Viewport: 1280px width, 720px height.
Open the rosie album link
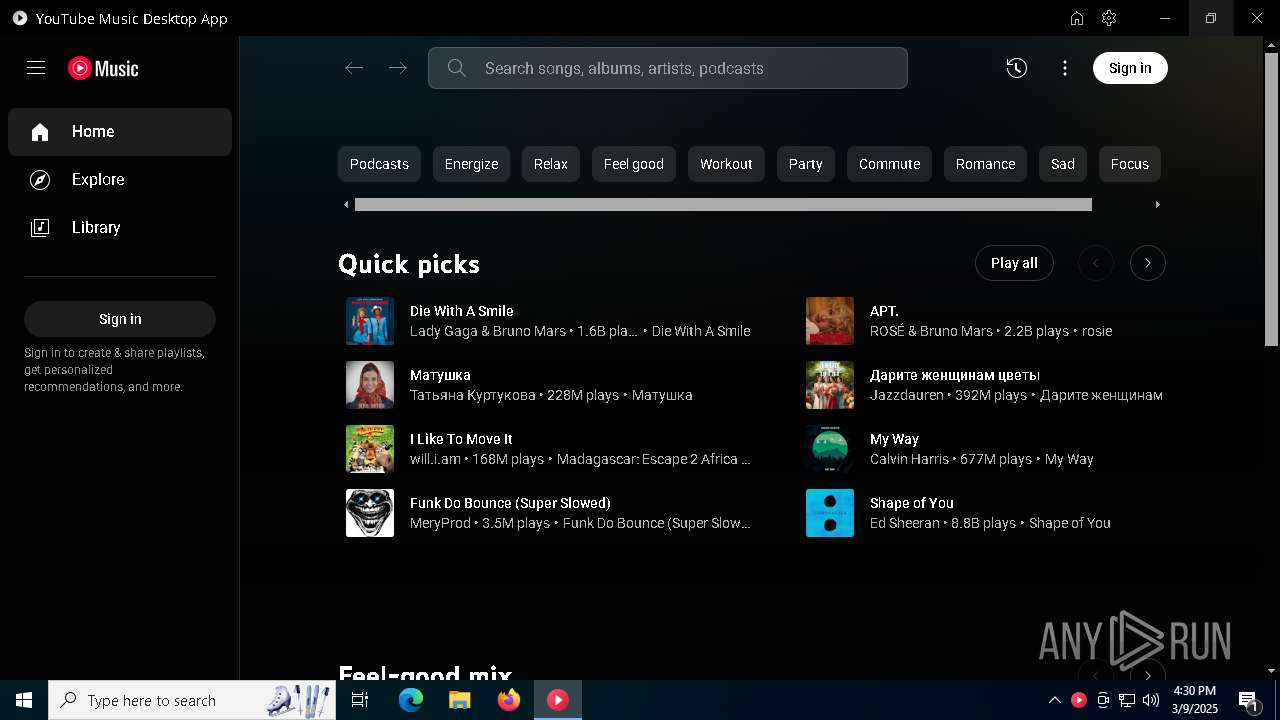1097,331
